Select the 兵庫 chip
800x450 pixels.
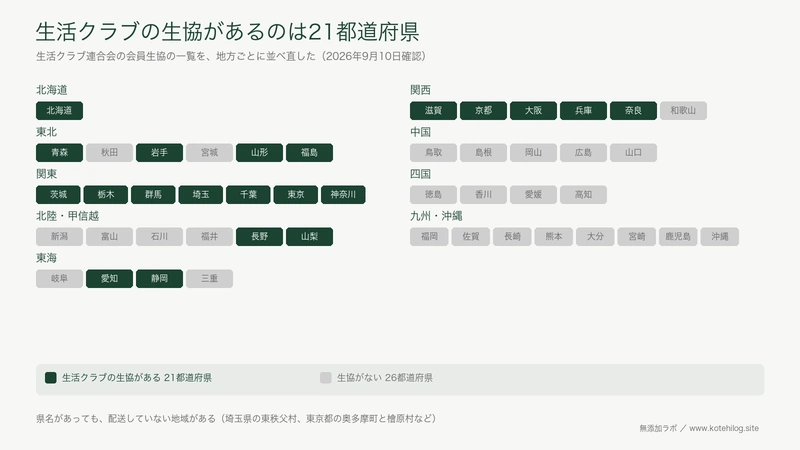(x=583, y=111)
